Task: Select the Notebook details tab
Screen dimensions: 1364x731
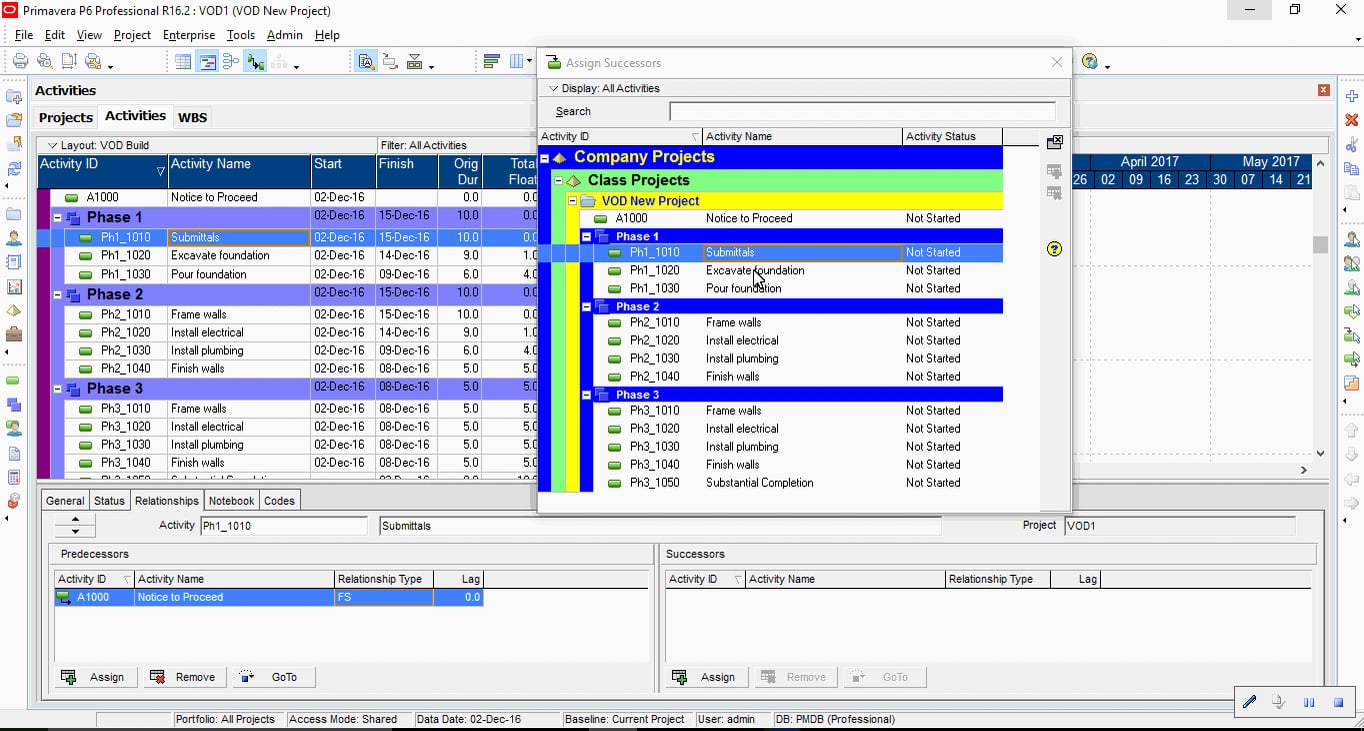Action: [x=232, y=501]
